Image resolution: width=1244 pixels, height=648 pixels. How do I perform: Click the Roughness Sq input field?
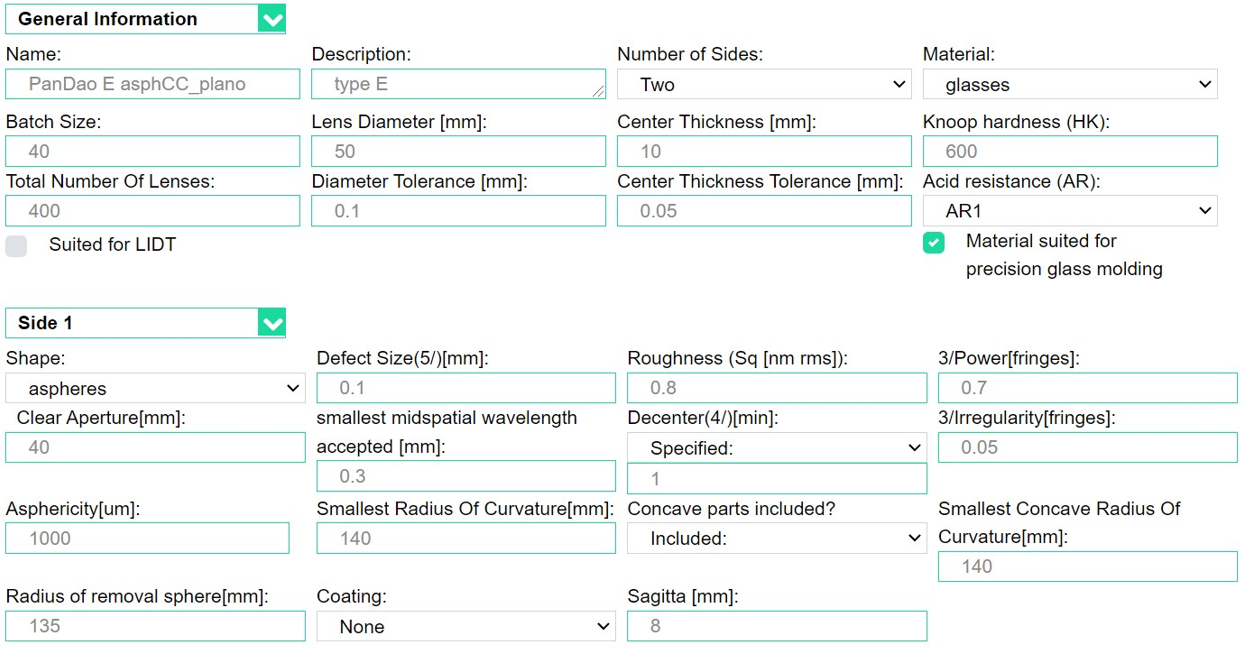776,388
